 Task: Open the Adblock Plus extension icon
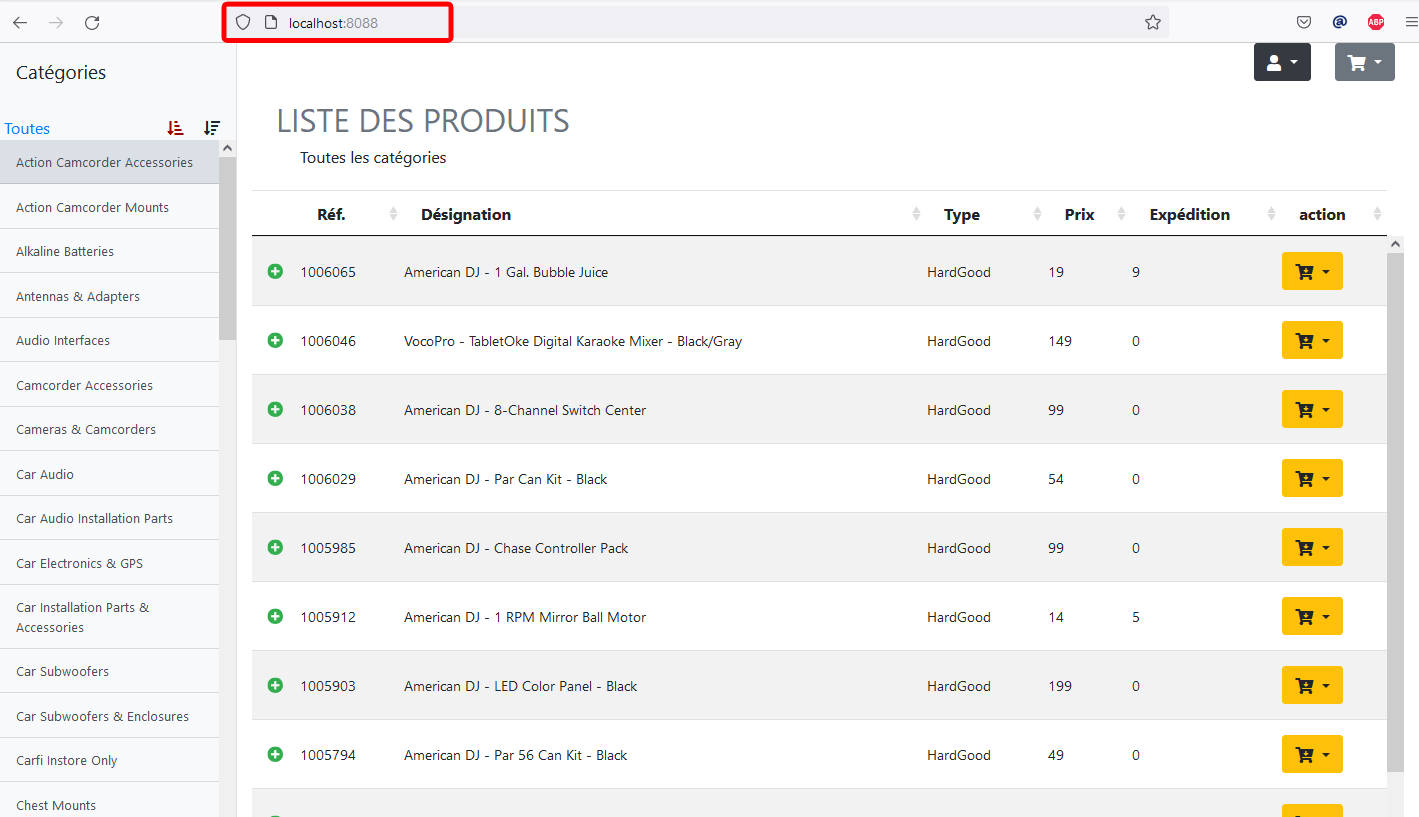[x=1376, y=22]
